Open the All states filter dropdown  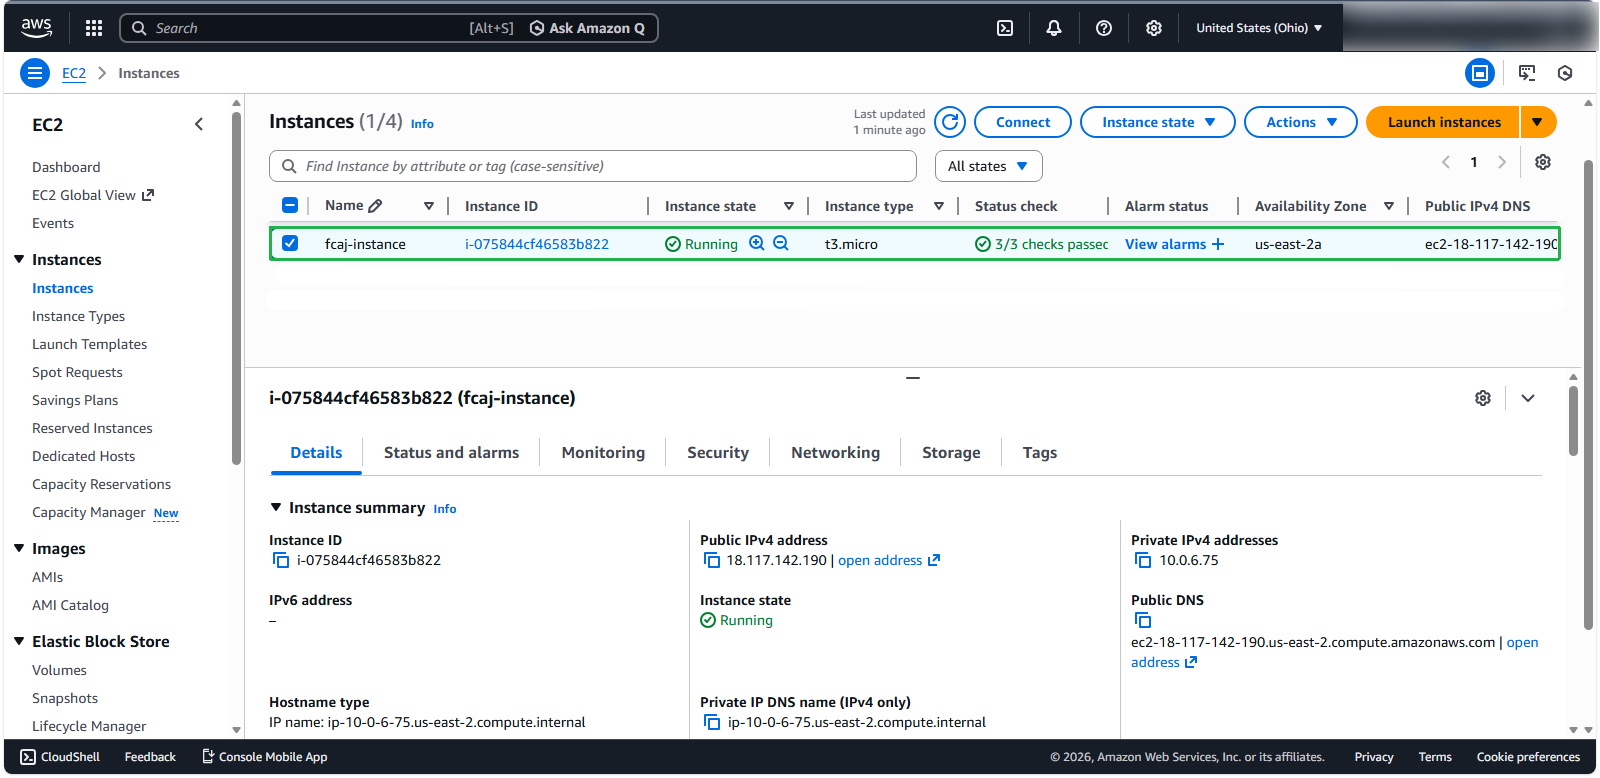(988, 166)
